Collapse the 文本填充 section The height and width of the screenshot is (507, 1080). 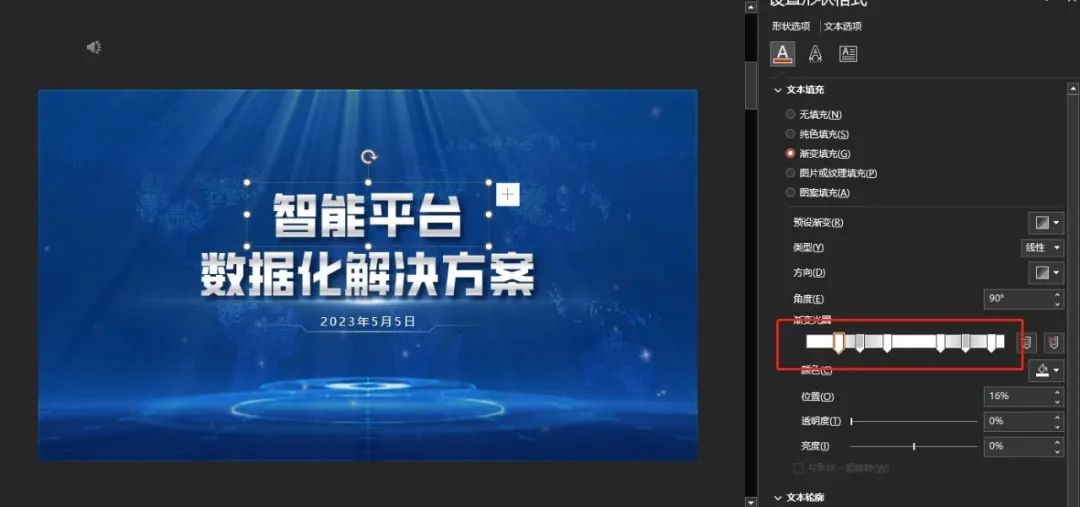coord(778,90)
